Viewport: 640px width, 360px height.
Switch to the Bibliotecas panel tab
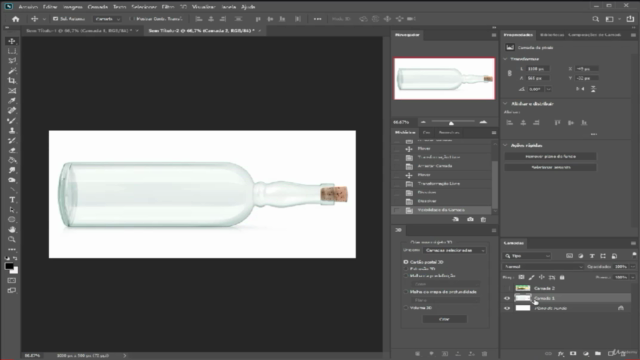tap(551, 35)
